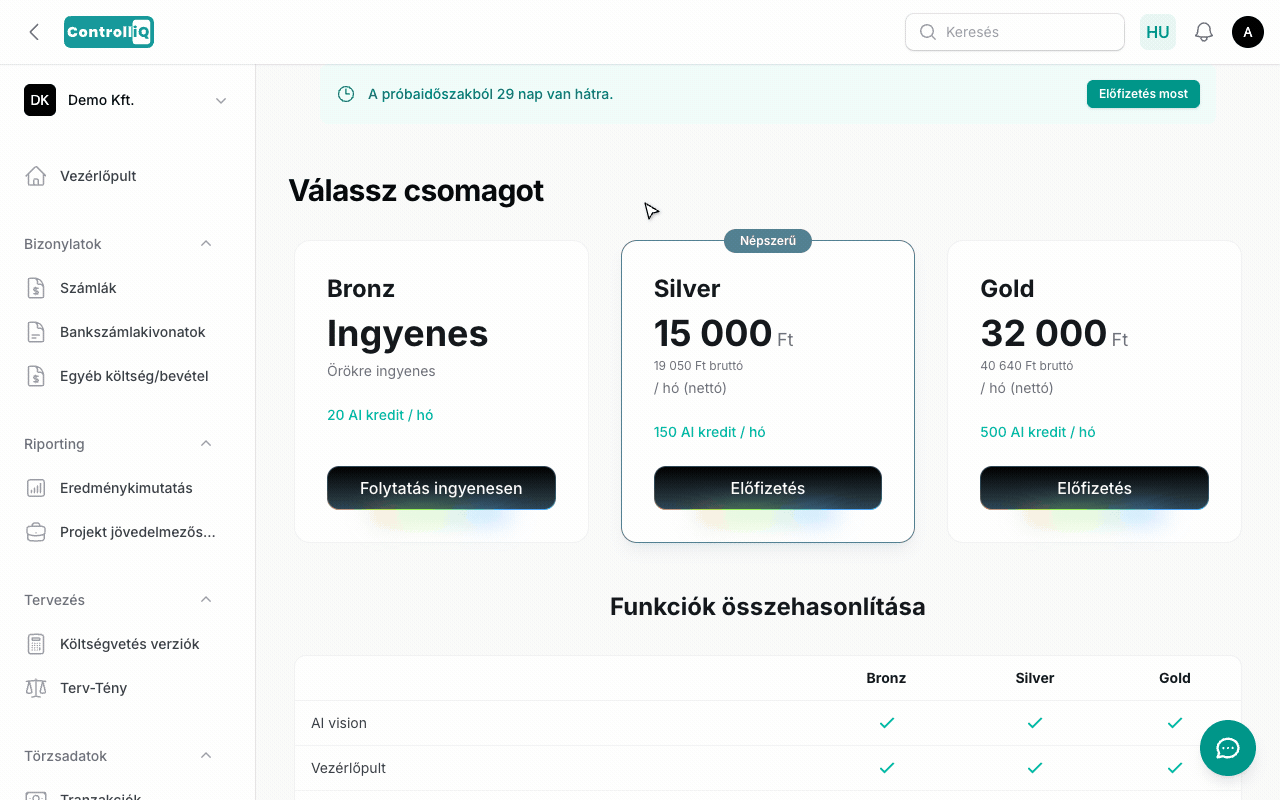Open the notifications bell
Screen dimensions: 1280x800
point(1204,32)
